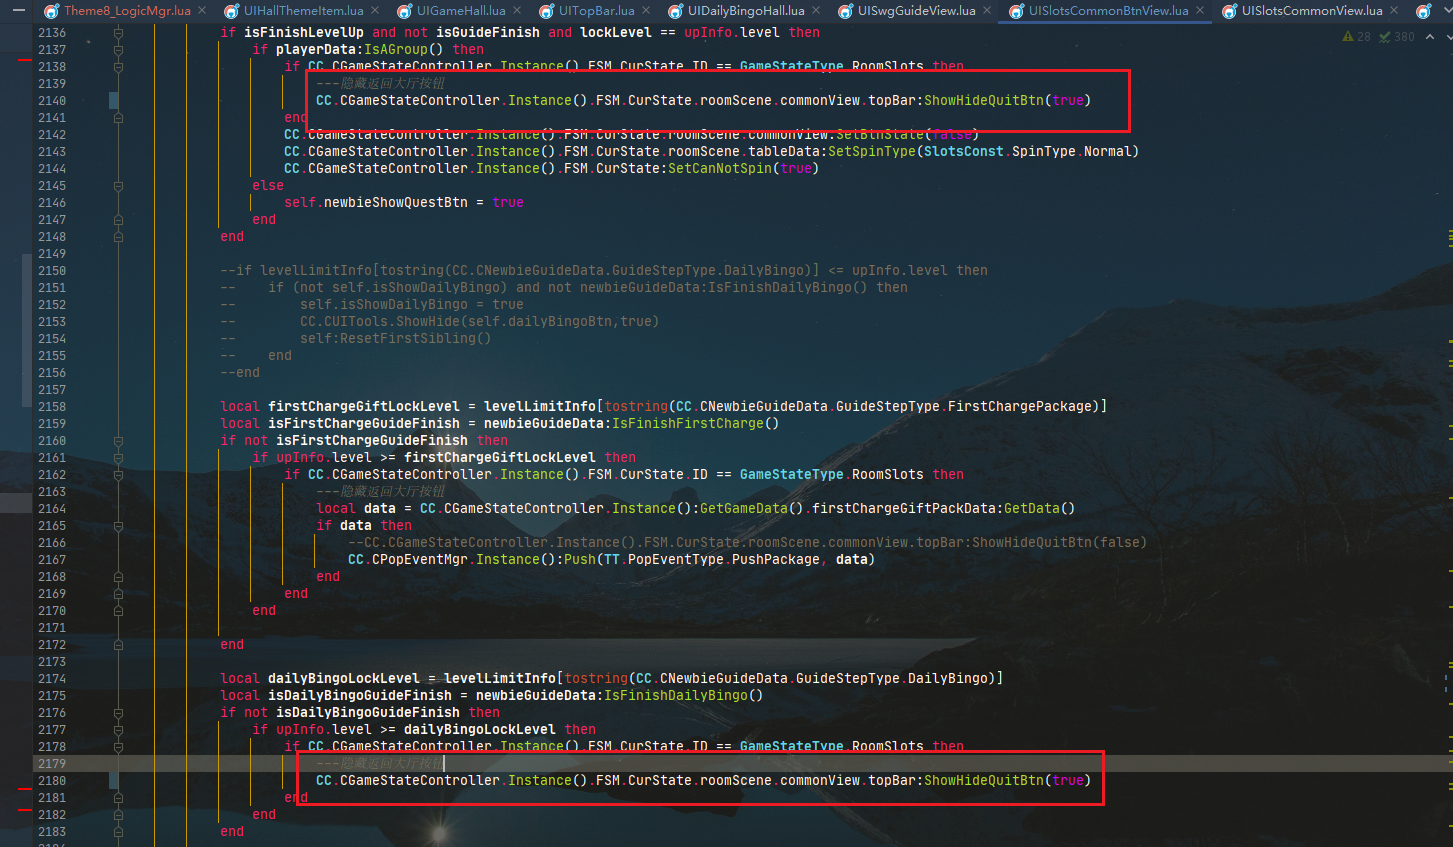Collapse the code block at line 2137
This screenshot has width=1453, height=847.
click(118, 50)
